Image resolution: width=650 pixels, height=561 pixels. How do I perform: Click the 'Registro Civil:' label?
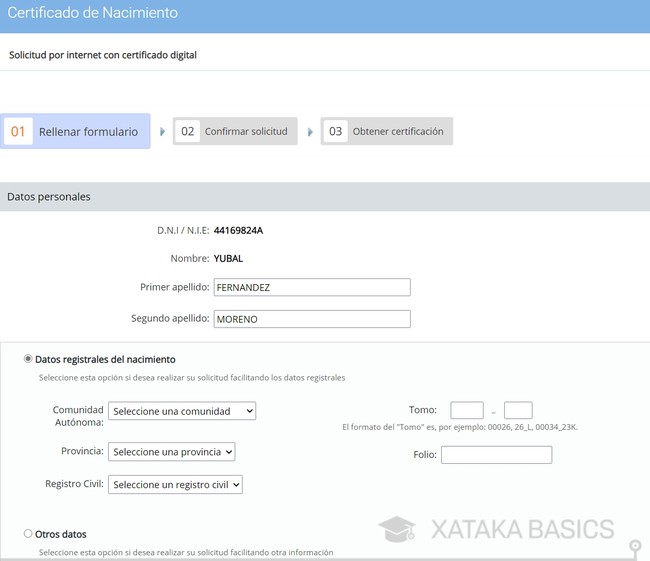click(x=74, y=483)
